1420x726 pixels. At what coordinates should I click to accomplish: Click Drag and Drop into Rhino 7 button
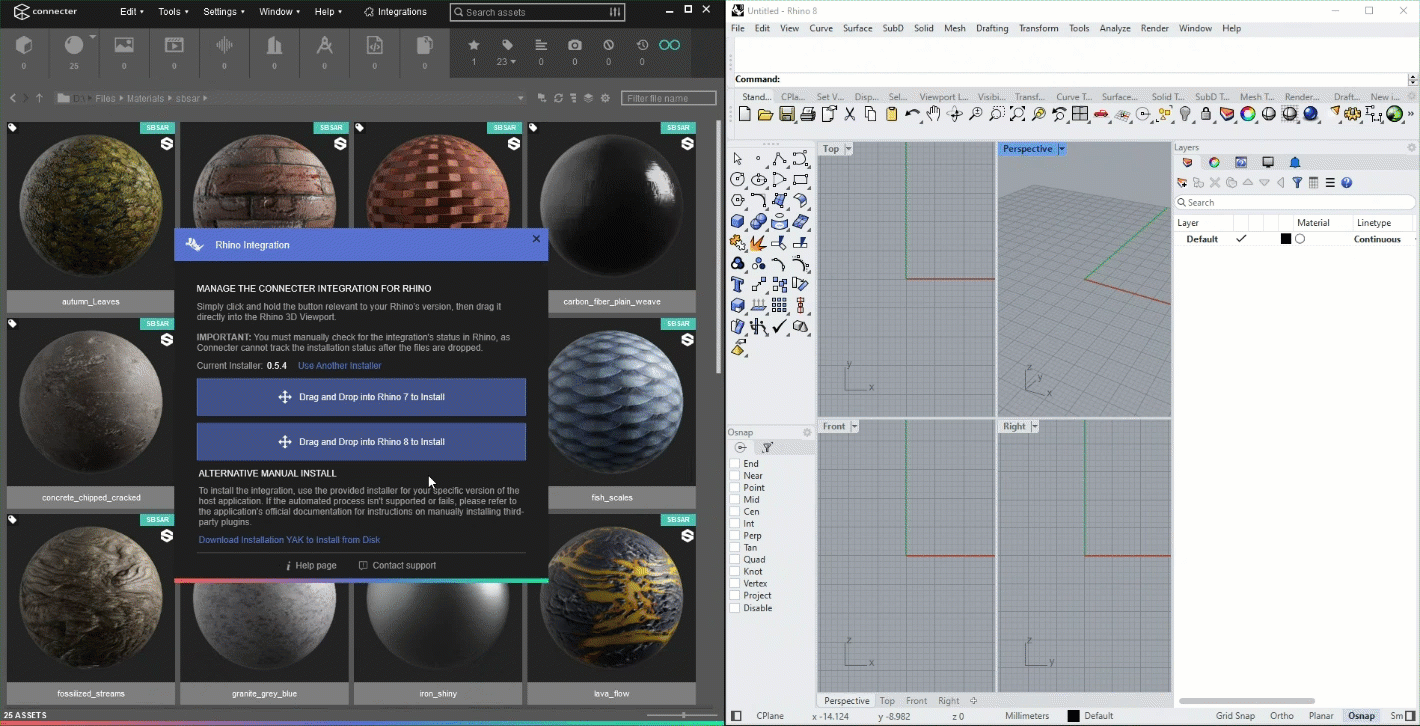[361, 397]
